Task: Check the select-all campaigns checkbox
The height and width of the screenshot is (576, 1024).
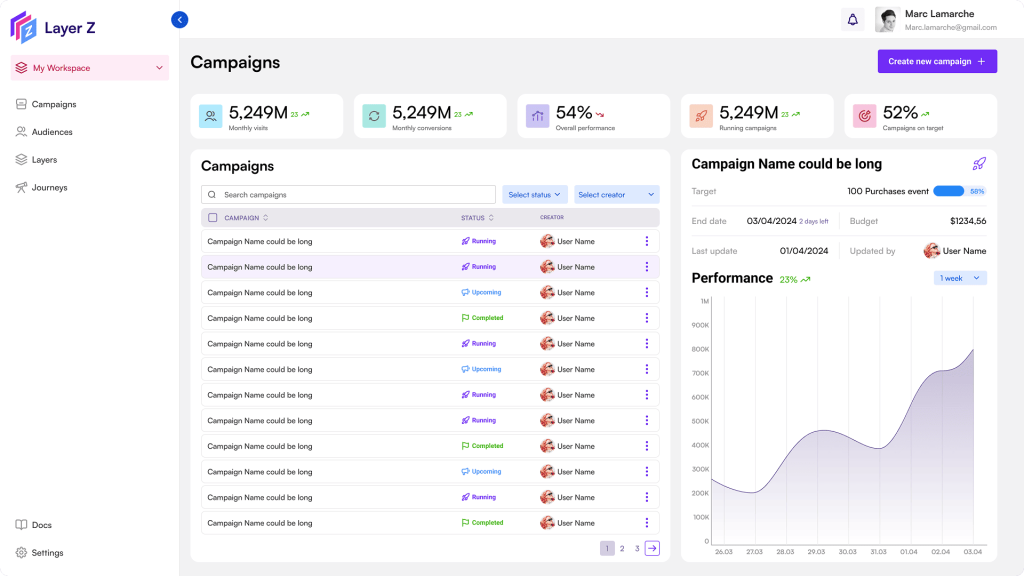Action: tap(212, 217)
